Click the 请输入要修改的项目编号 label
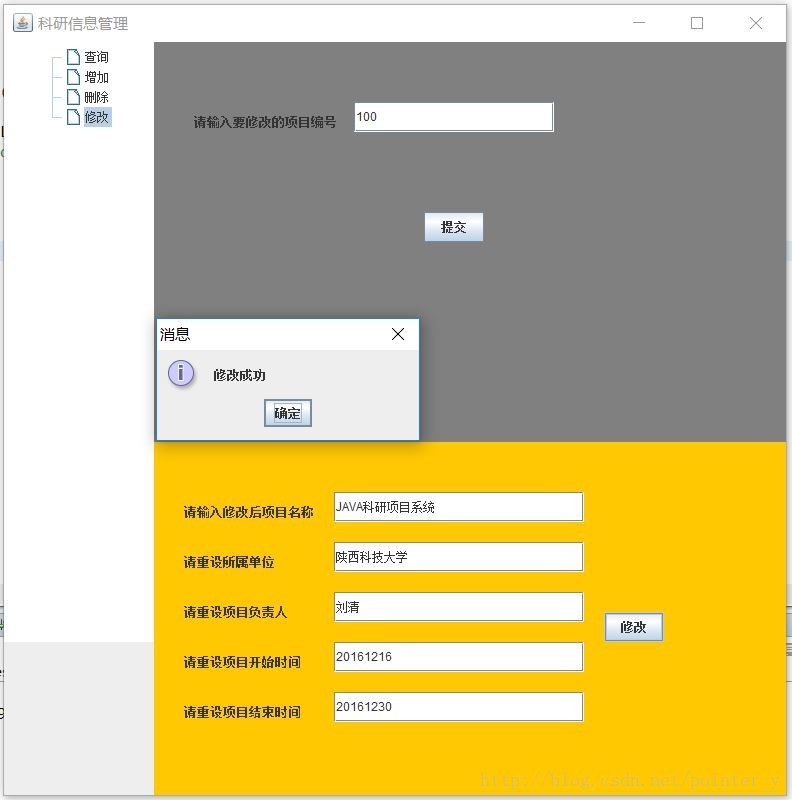The image size is (792, 800). 264,122
